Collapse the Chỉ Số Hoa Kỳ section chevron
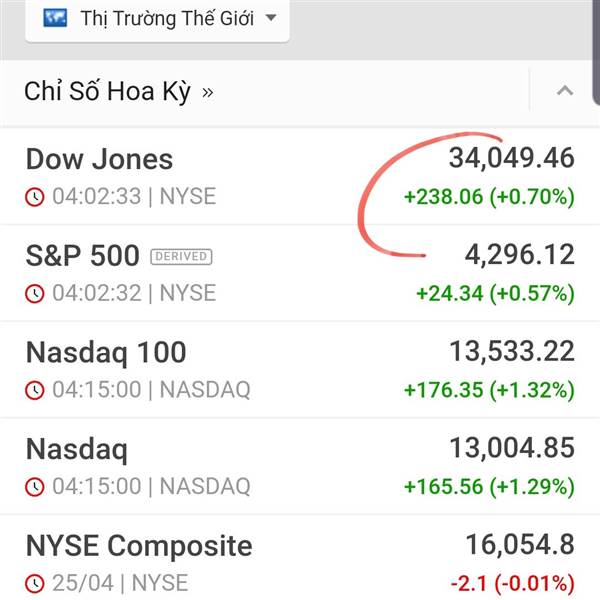The width and height of the screenshot is (600, 600). point(565,91)
